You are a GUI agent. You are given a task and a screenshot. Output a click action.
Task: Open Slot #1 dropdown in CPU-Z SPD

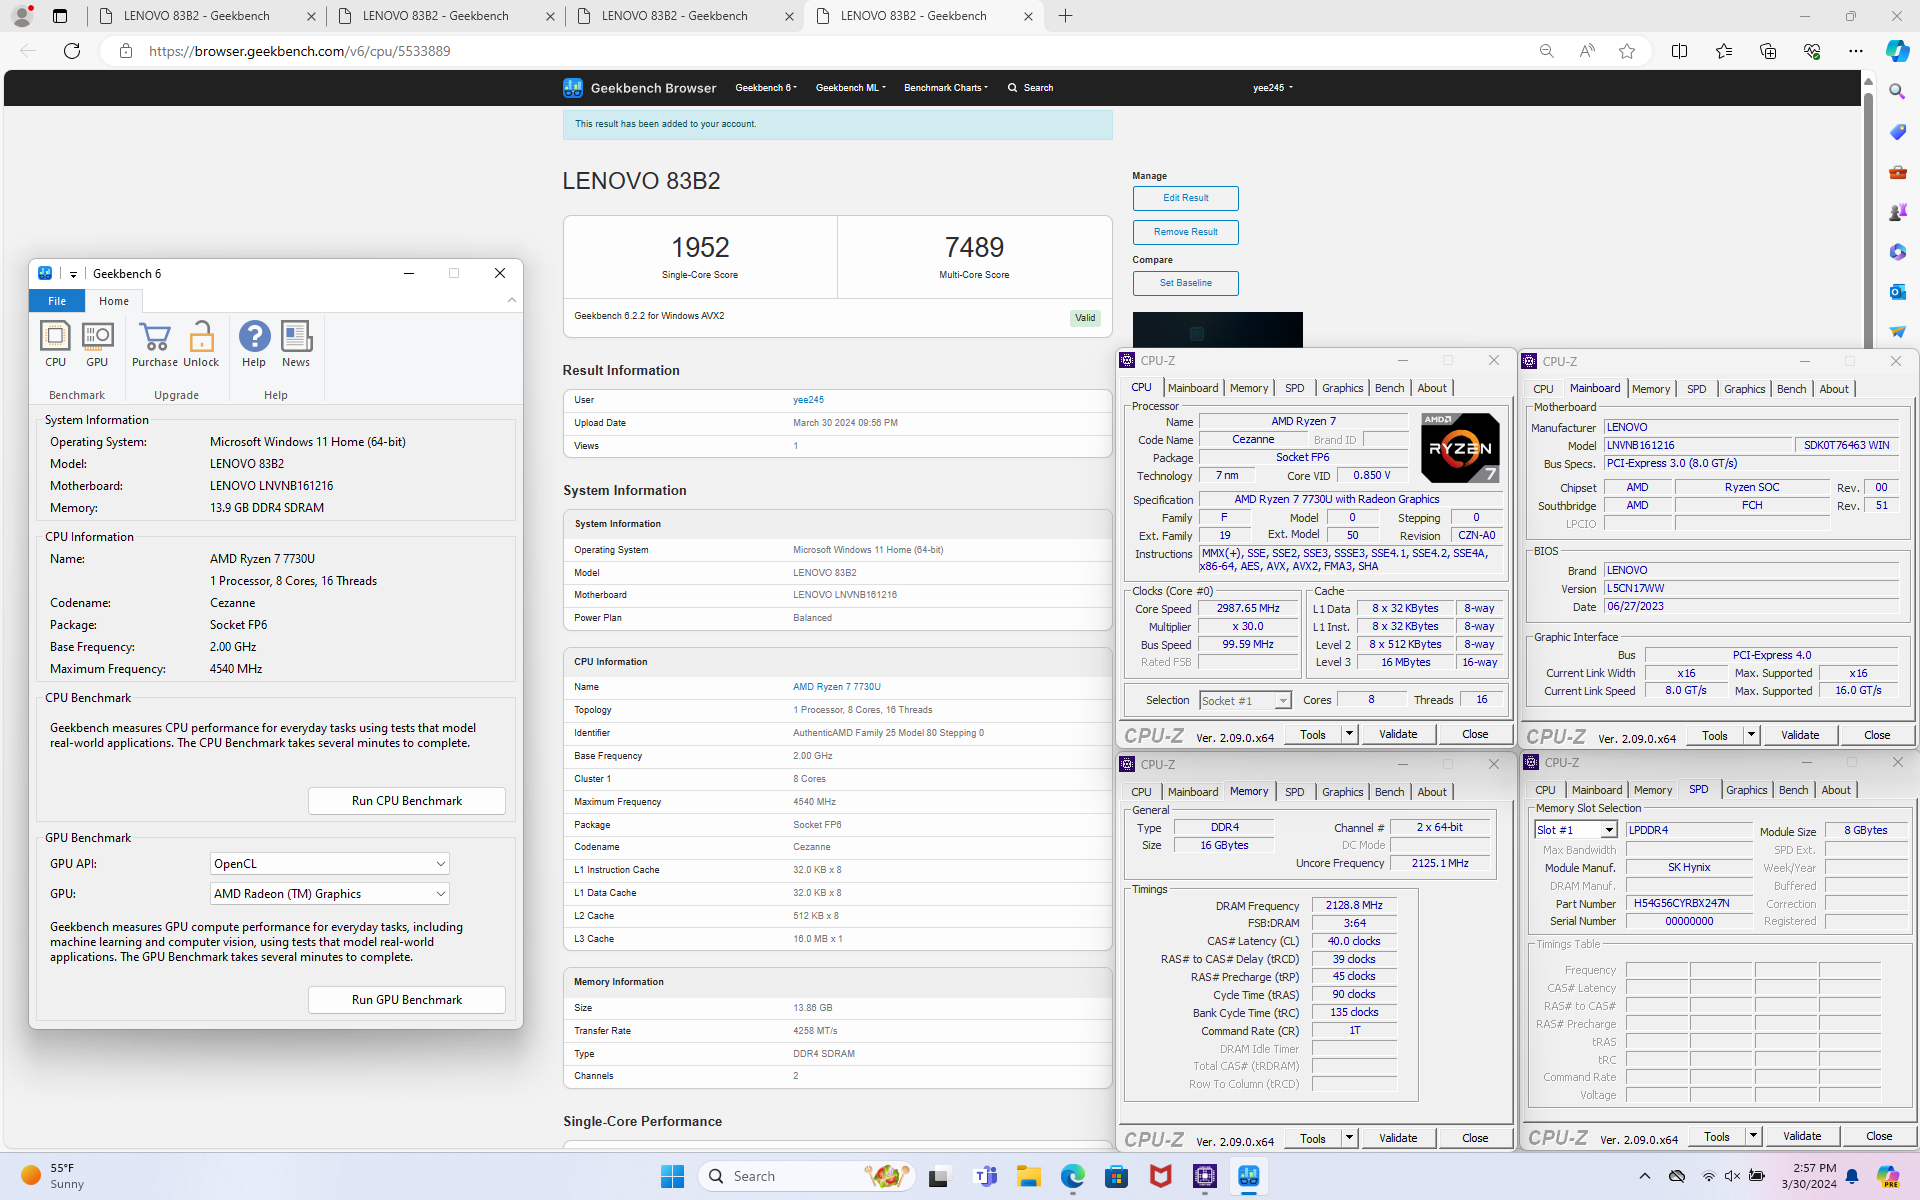point(1576,830)
